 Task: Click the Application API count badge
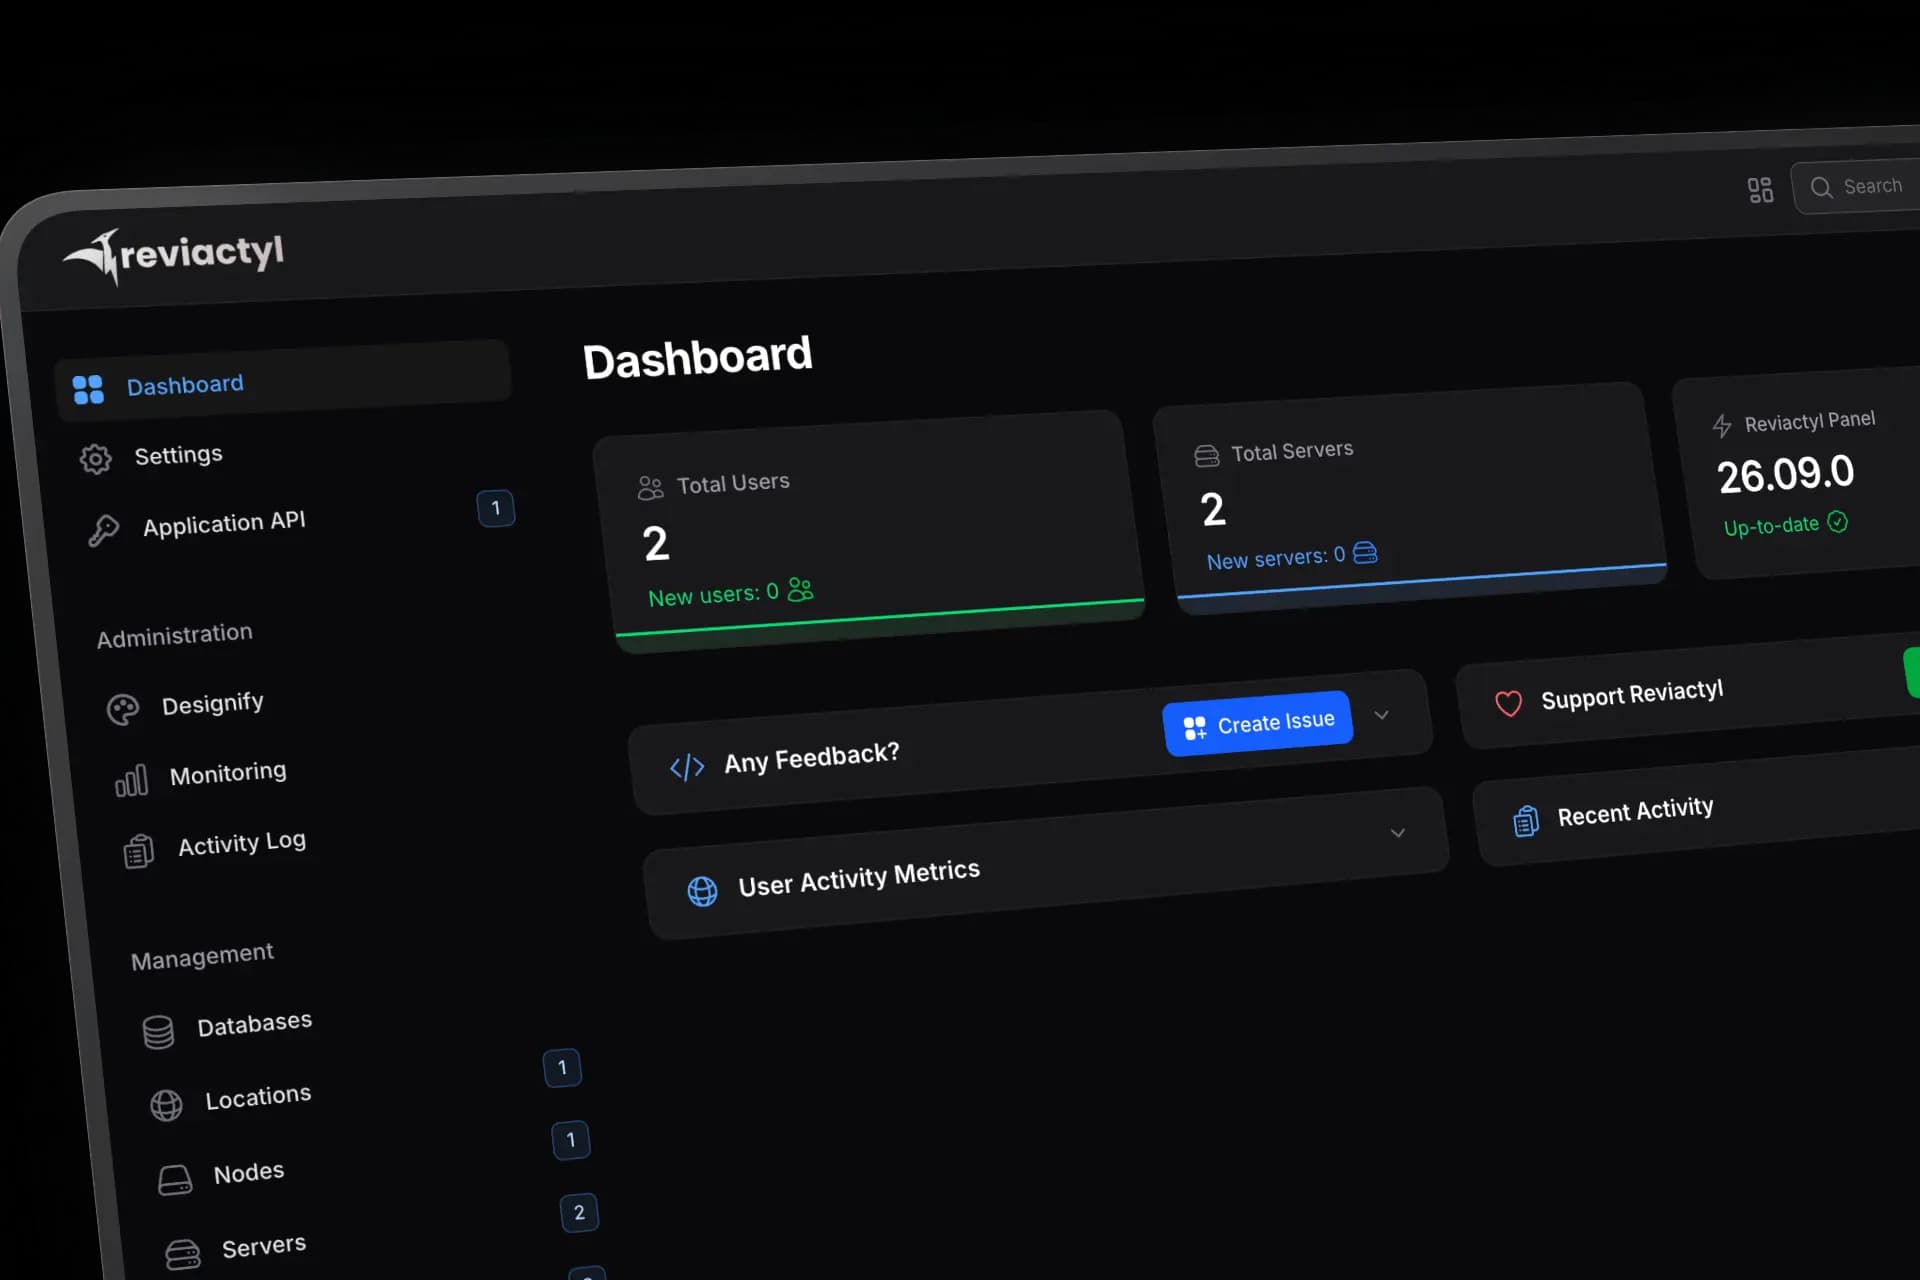[x=496, y=508]
